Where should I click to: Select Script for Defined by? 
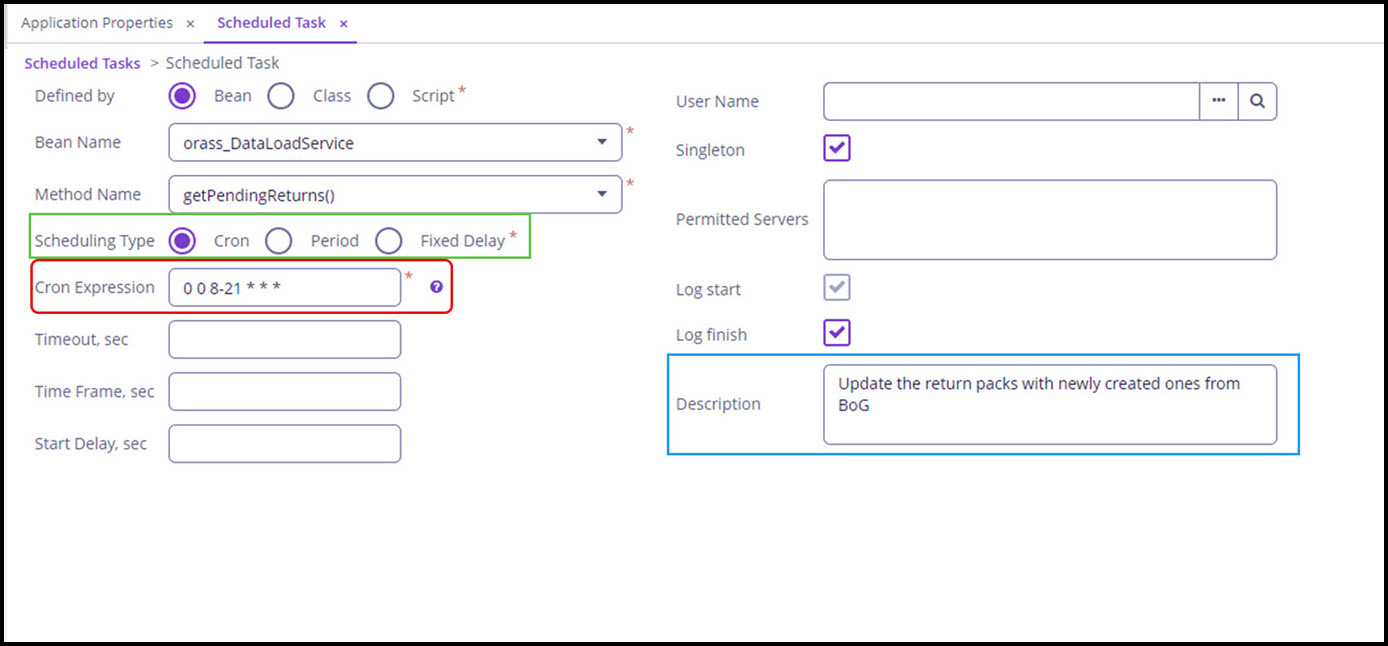click(381, 95)
